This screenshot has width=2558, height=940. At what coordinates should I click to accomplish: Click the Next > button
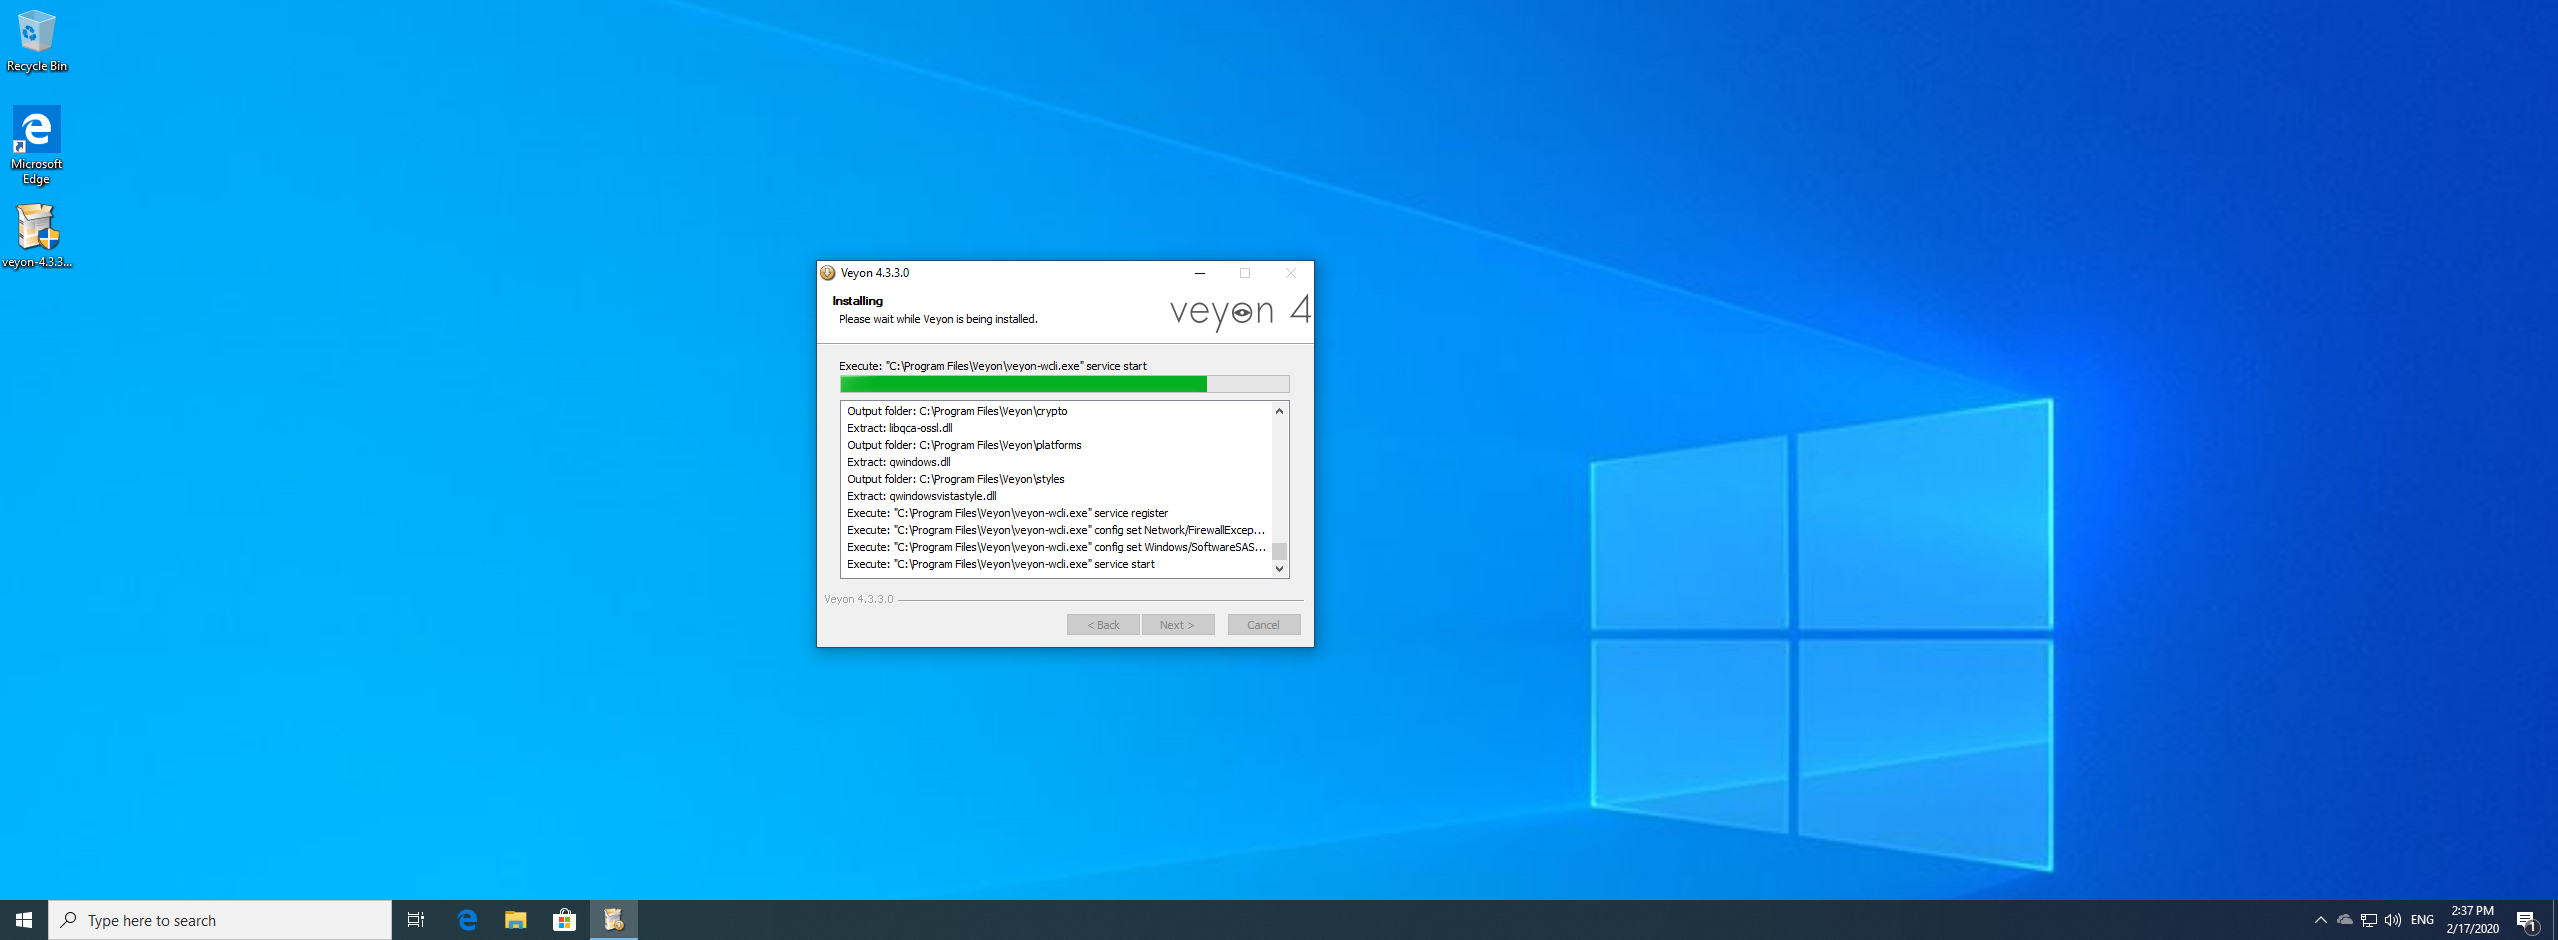point(1178,625)
